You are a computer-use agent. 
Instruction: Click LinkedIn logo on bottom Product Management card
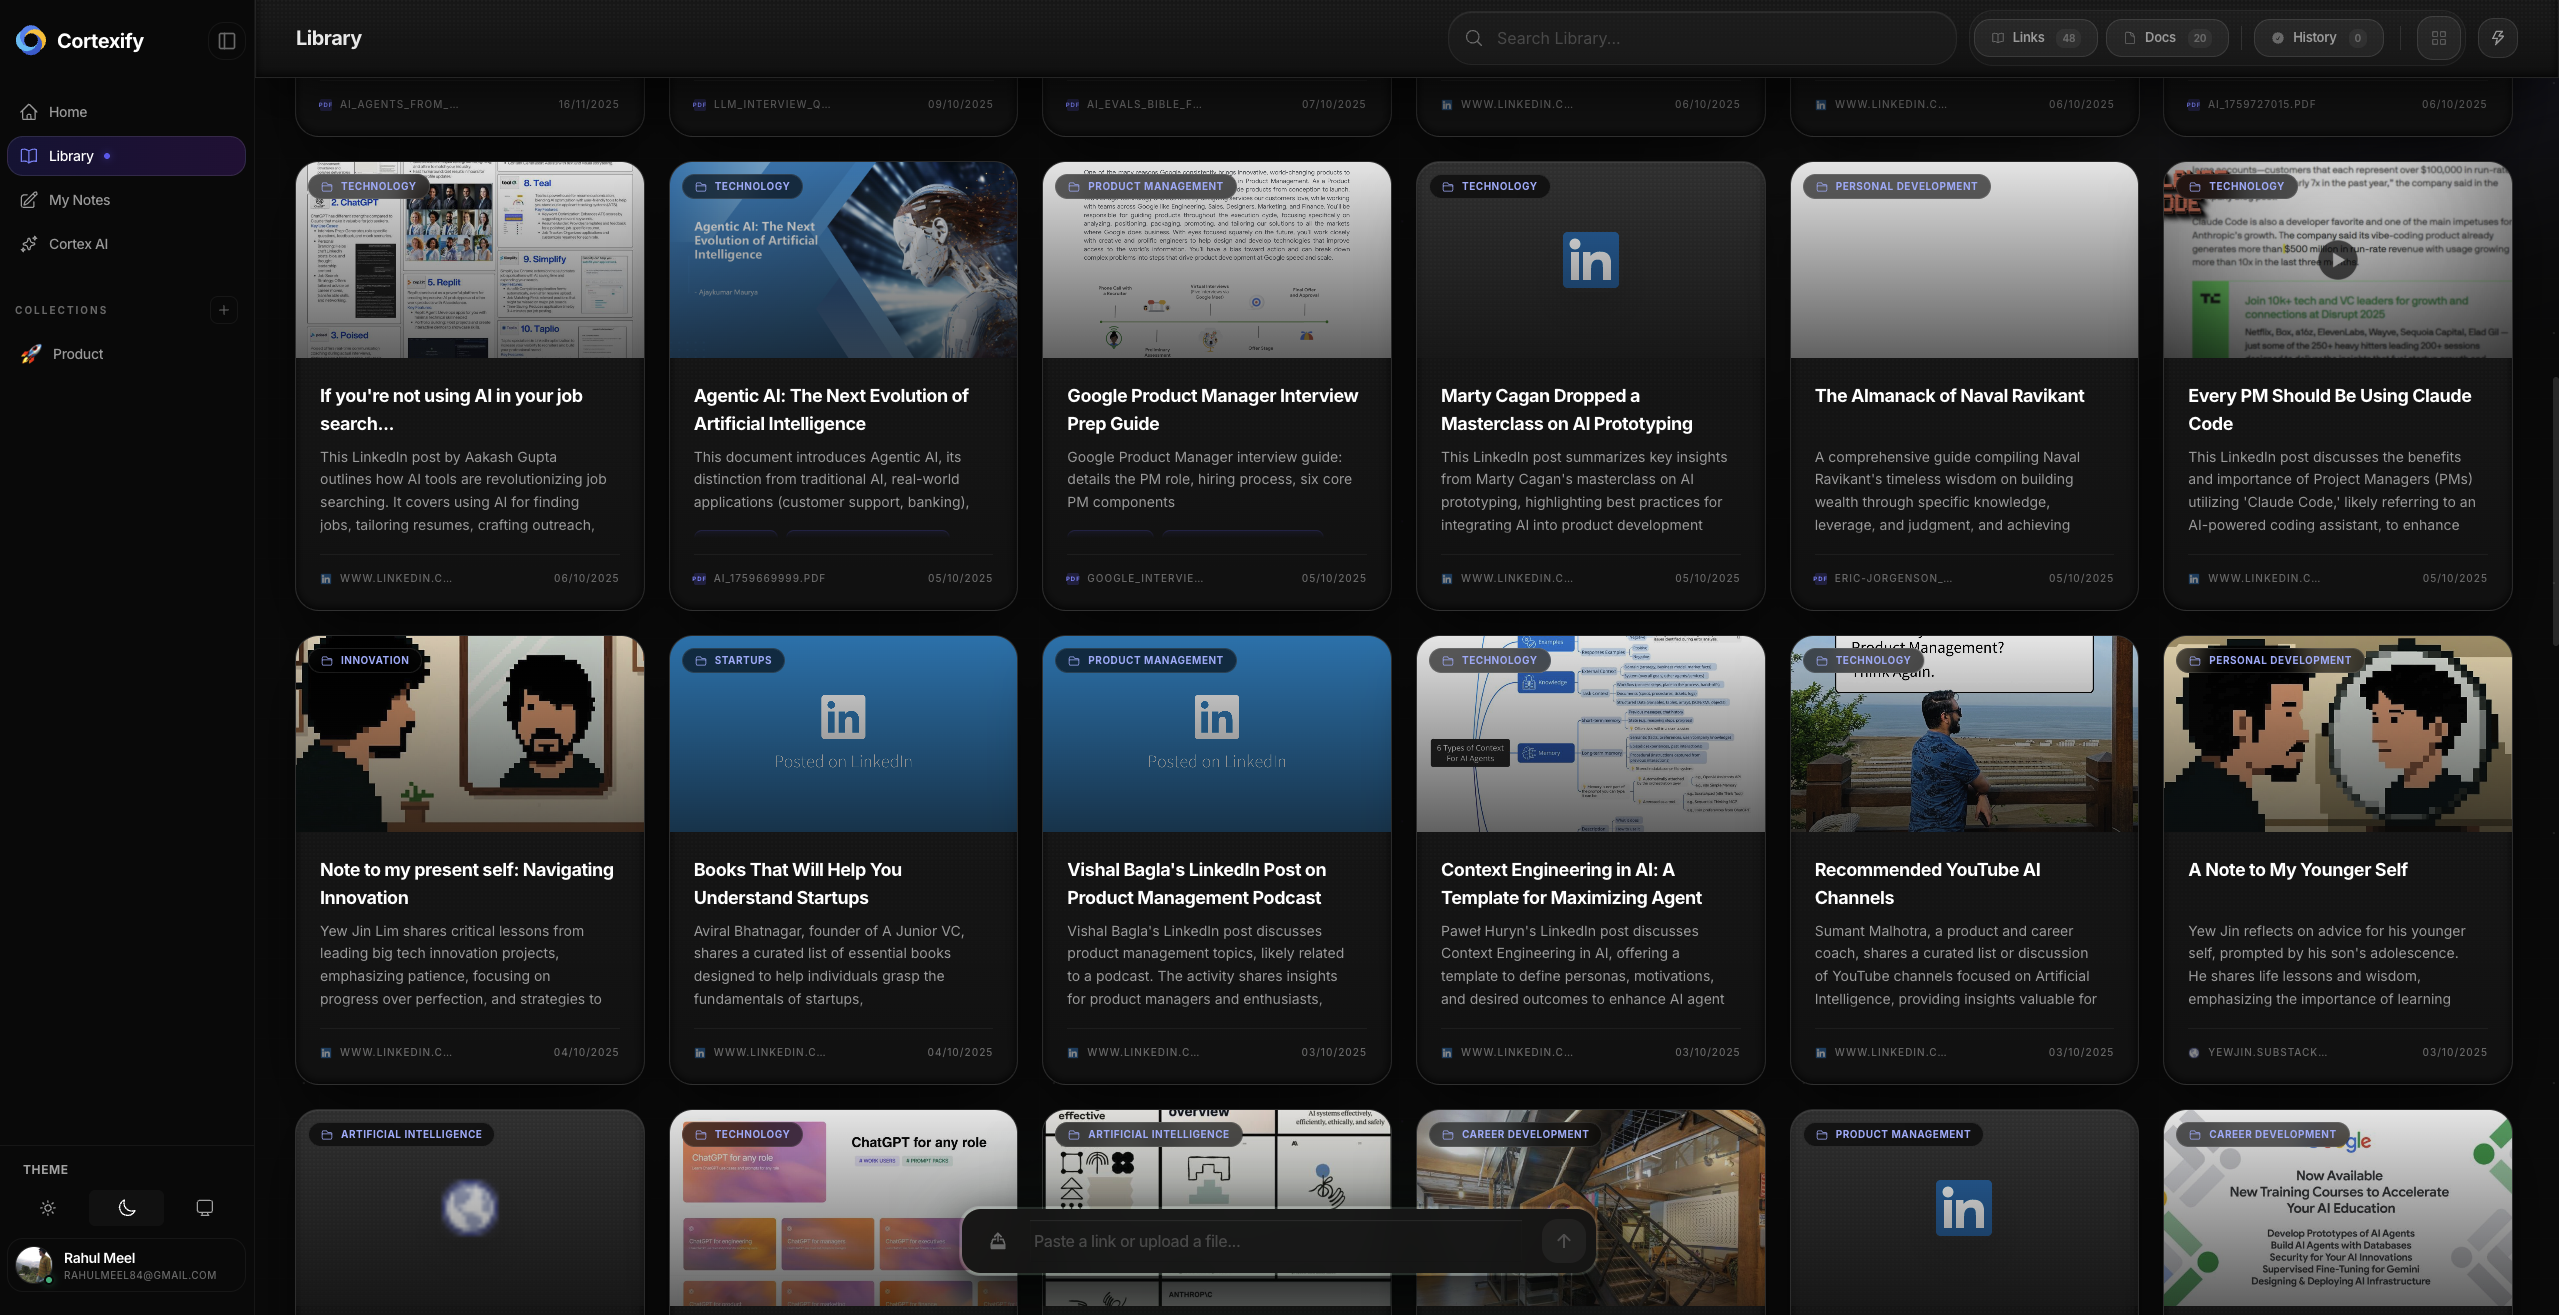[x=1964, y=1208]
